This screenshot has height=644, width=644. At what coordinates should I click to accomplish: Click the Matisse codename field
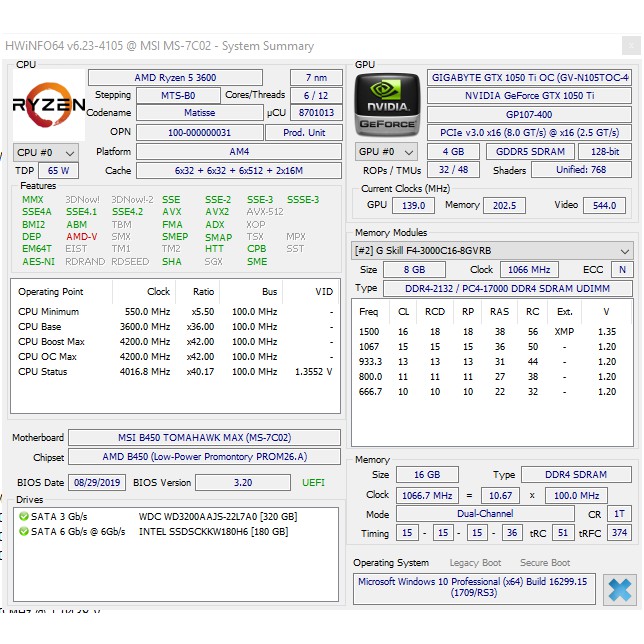(200, 113)
